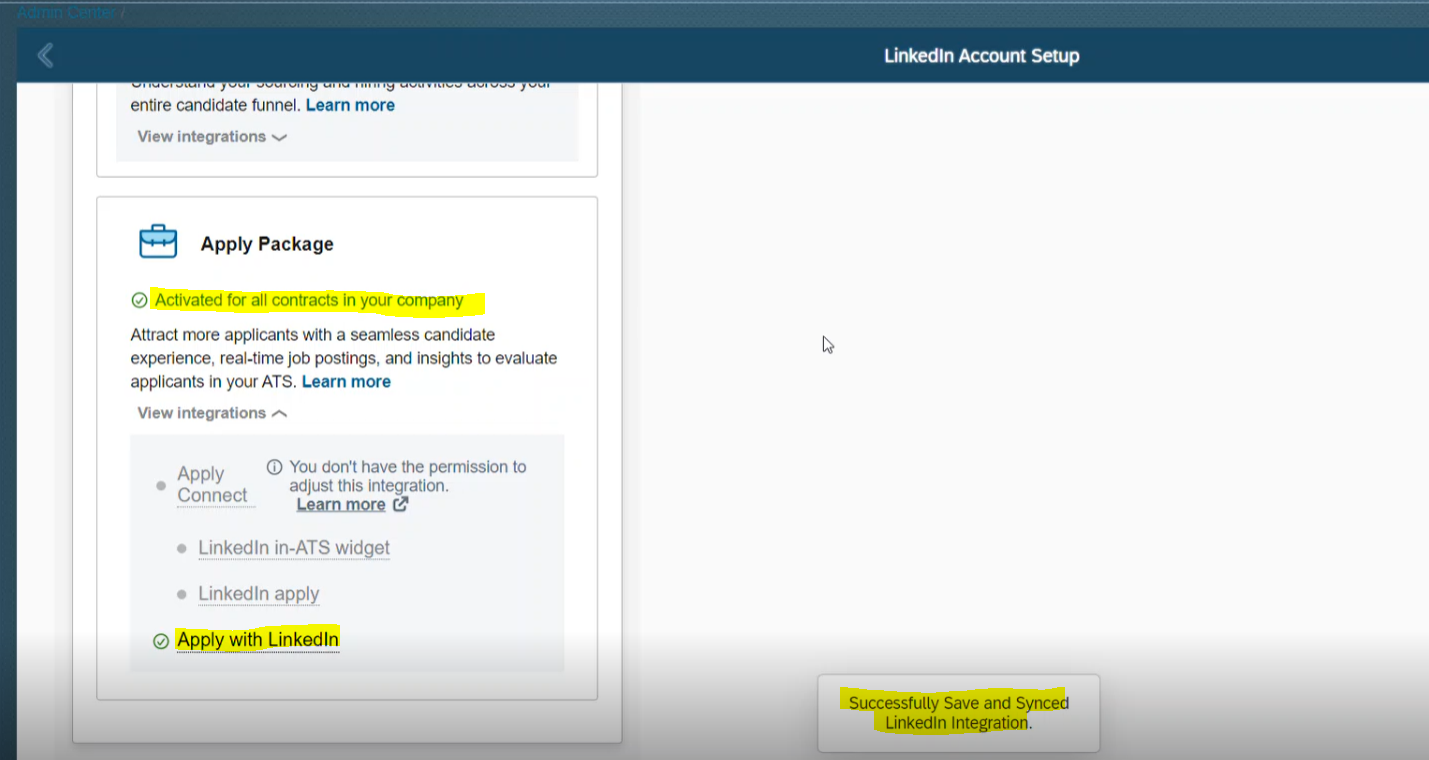Click the LinkedIn Account Setup title
Screen dimensions: 1429x760
coord(982,56)
